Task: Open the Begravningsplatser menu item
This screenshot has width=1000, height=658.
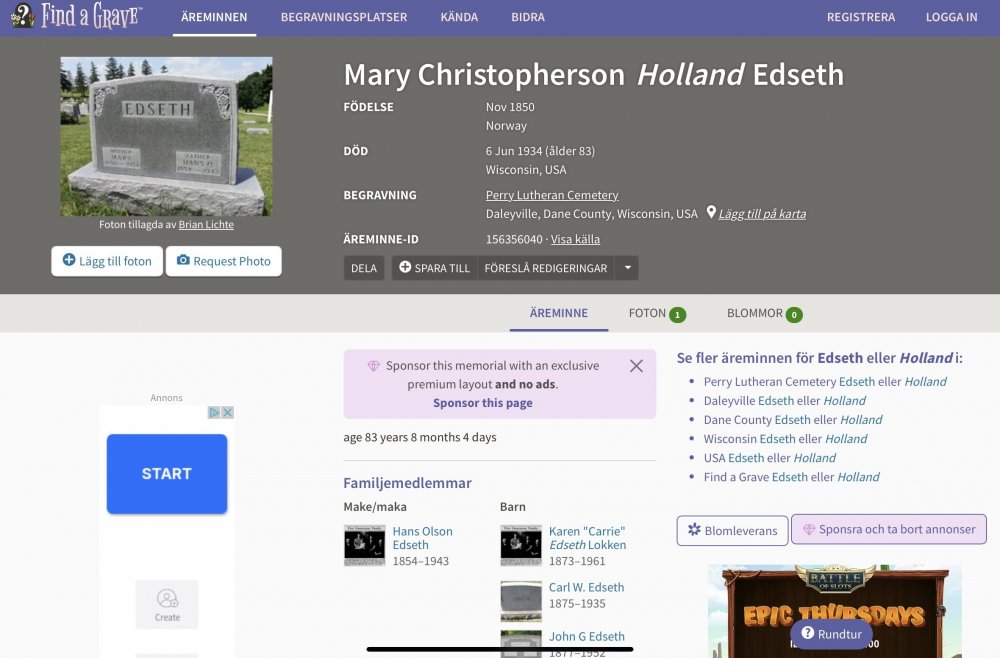Action: (x=343, y=17)
